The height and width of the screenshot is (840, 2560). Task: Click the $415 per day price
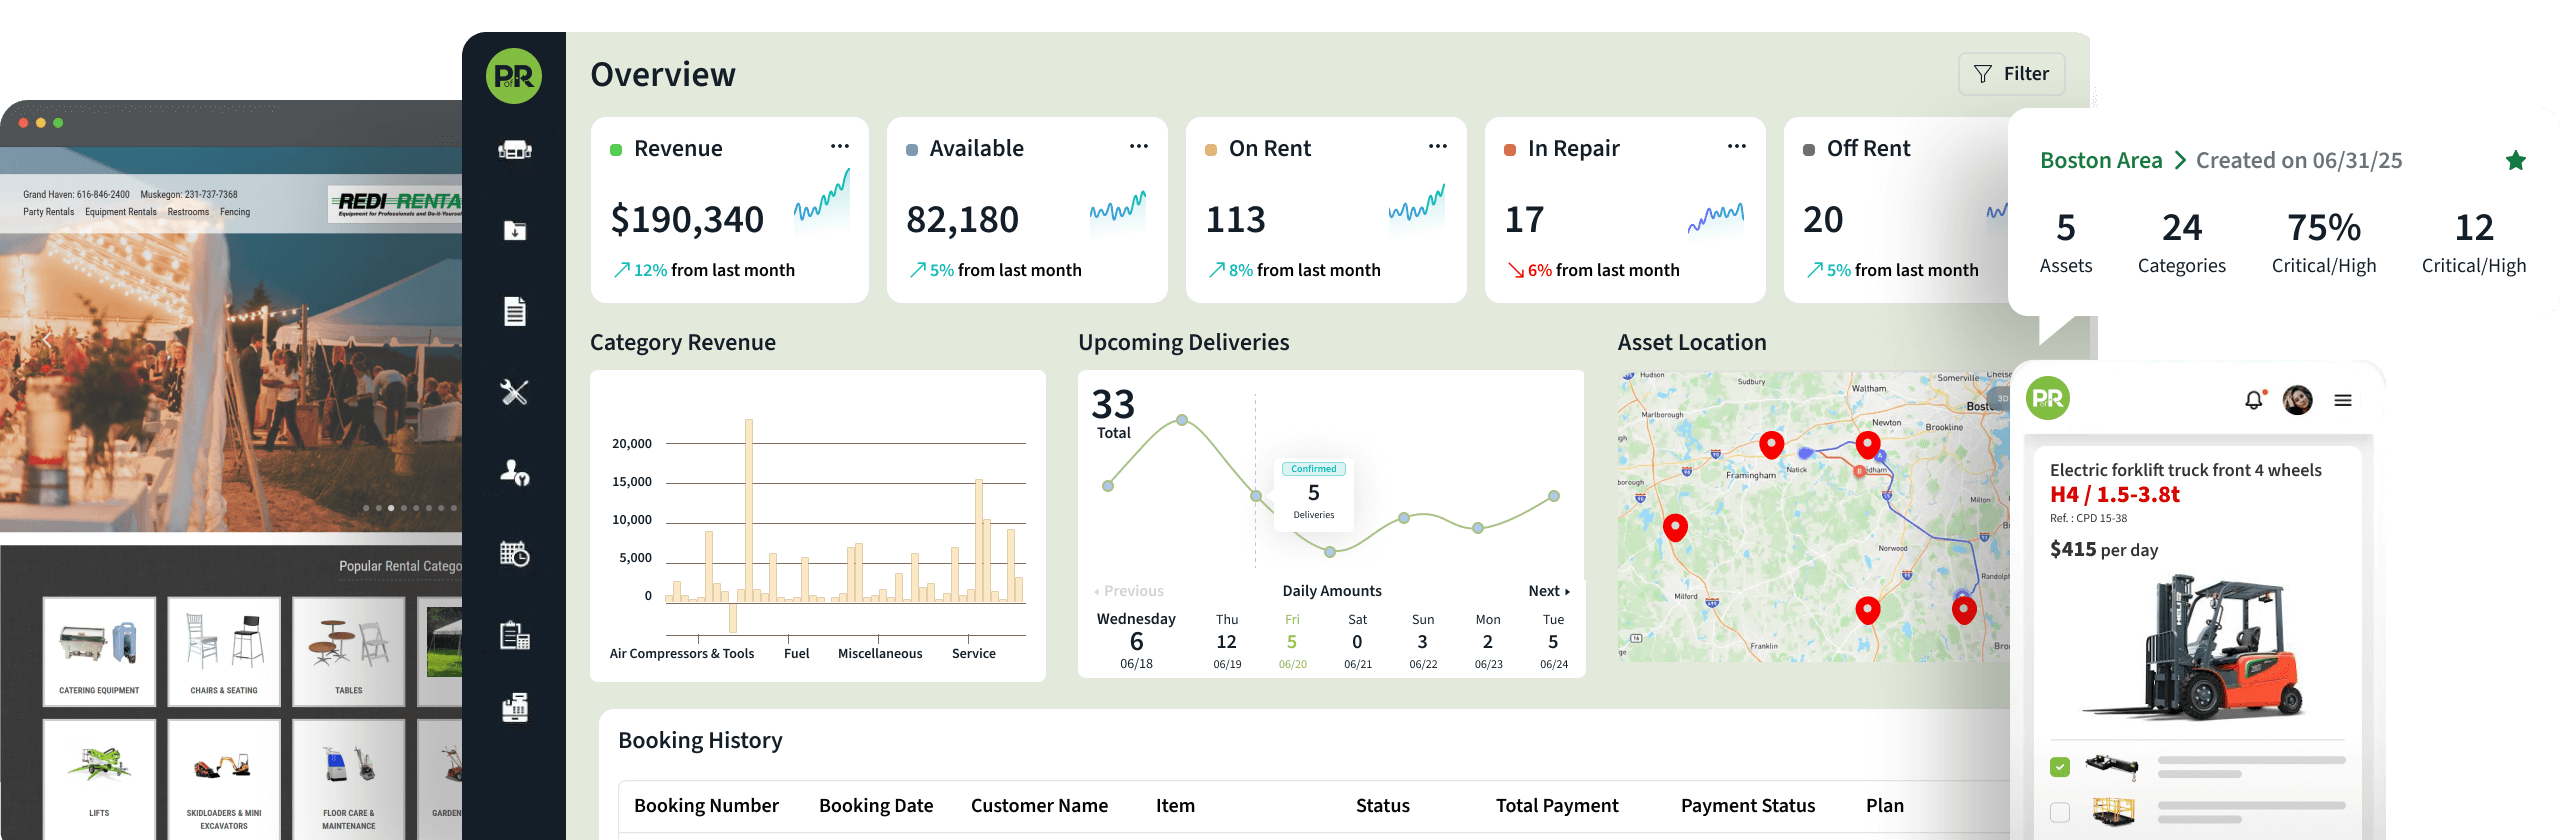point(2104,549)
